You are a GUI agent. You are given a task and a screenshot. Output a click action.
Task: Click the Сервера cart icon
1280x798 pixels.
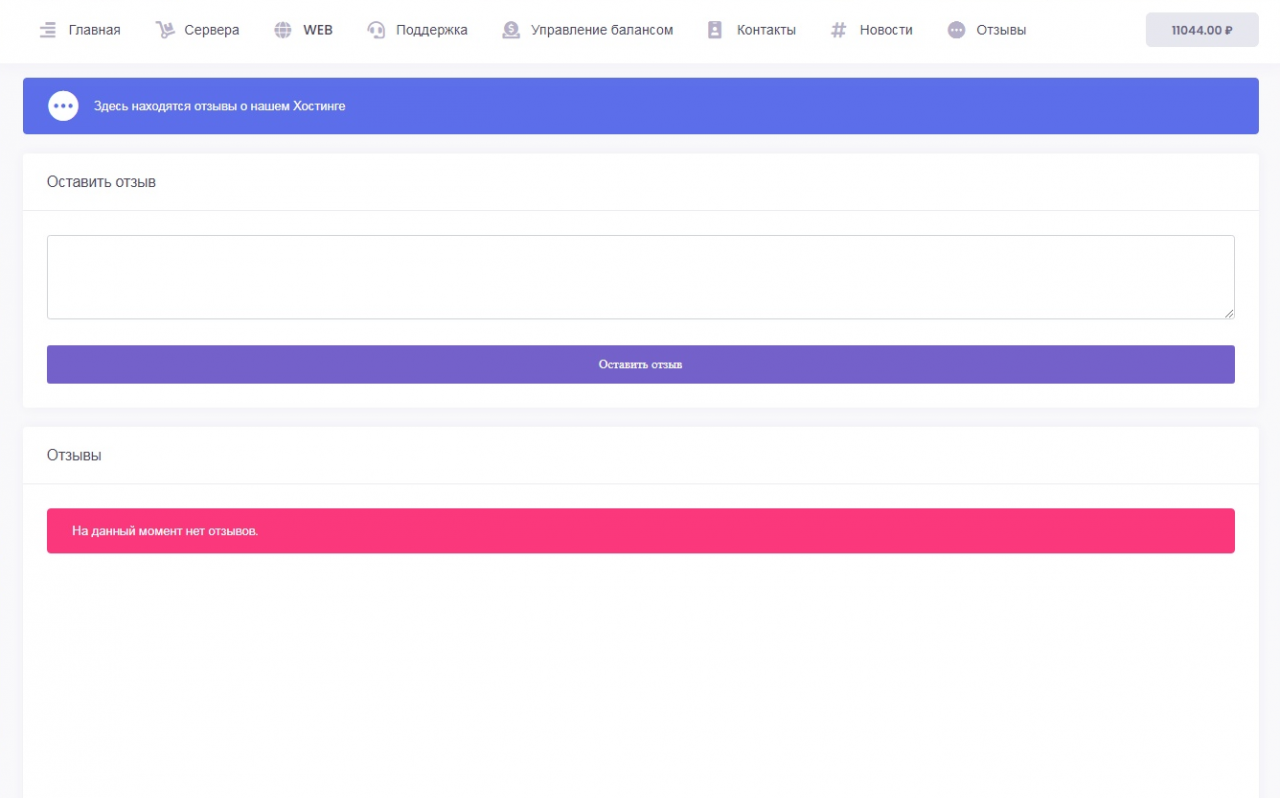click(x=165, y=30)
